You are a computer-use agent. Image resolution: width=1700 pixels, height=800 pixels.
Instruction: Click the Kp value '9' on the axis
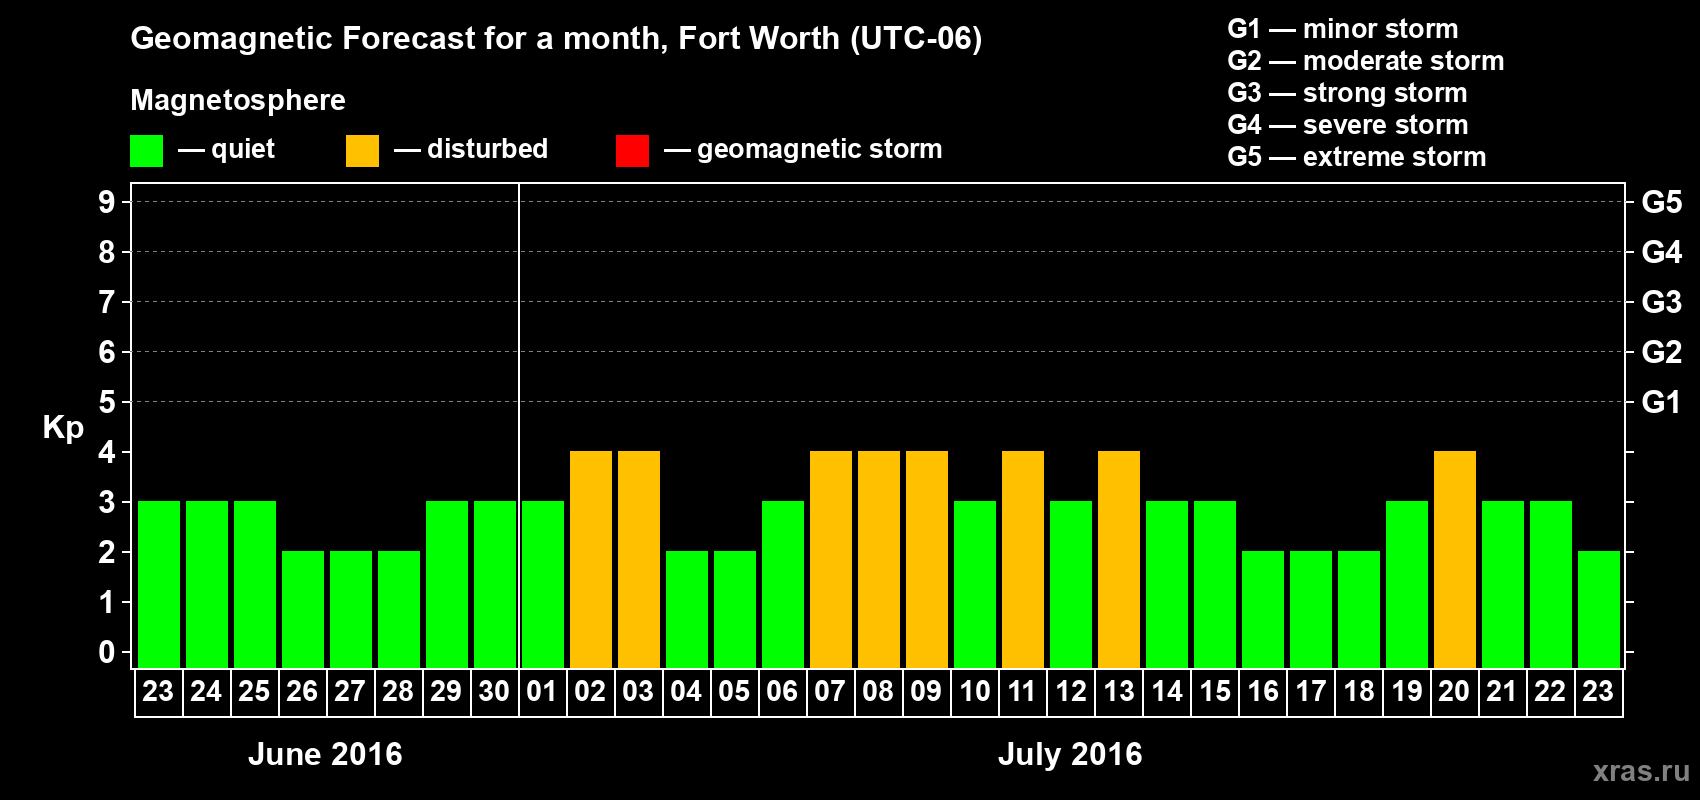click(107, 202)
